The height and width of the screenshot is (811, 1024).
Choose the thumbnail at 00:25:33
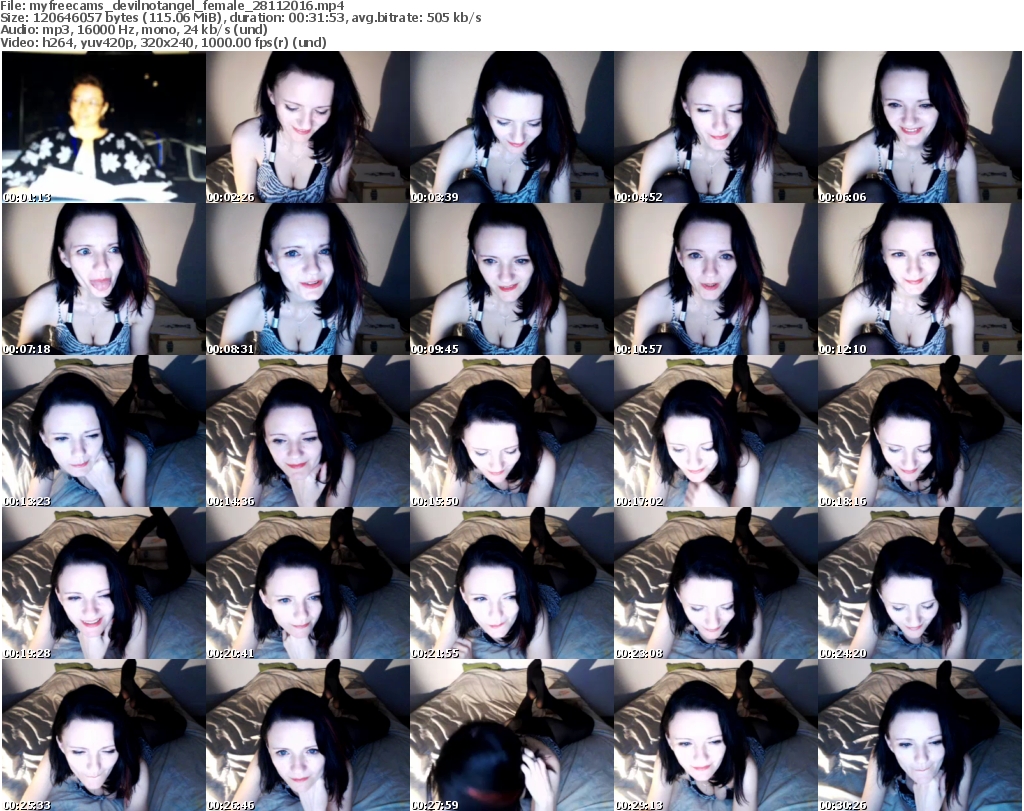coord(104,735)
